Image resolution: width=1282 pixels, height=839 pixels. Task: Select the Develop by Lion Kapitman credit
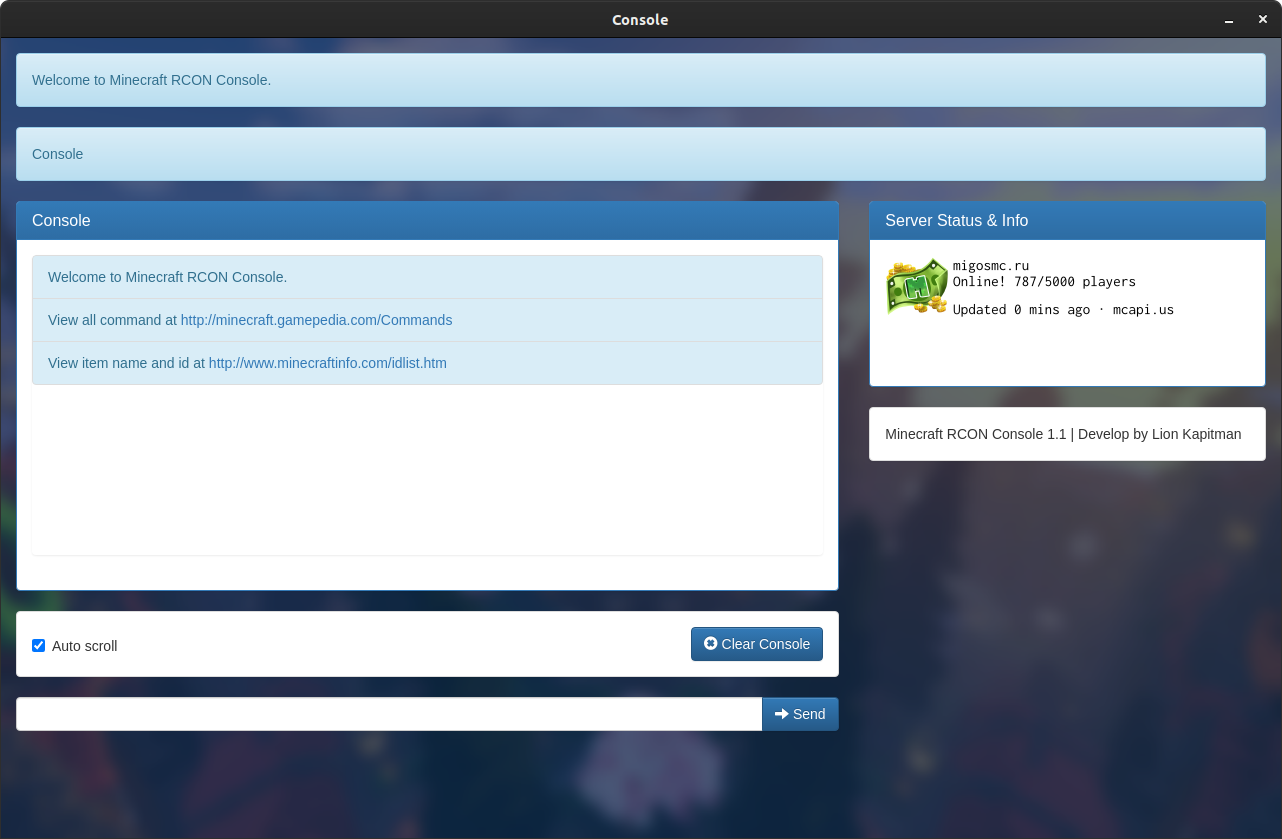[x=1062, y=434]
